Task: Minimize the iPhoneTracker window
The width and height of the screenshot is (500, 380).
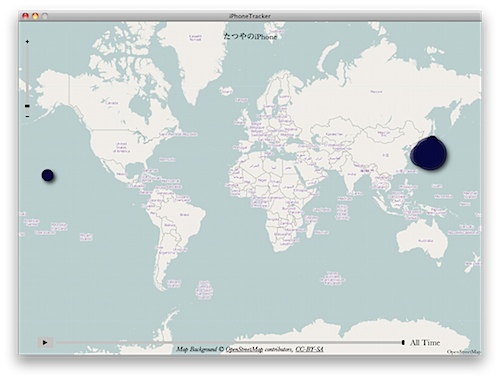Action: [35, 16]
